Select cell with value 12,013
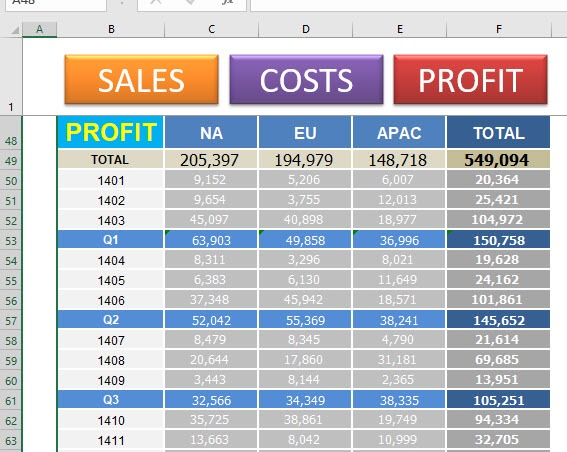The height and width of the screenshot is (452, 567). click(x=399, y=200)
